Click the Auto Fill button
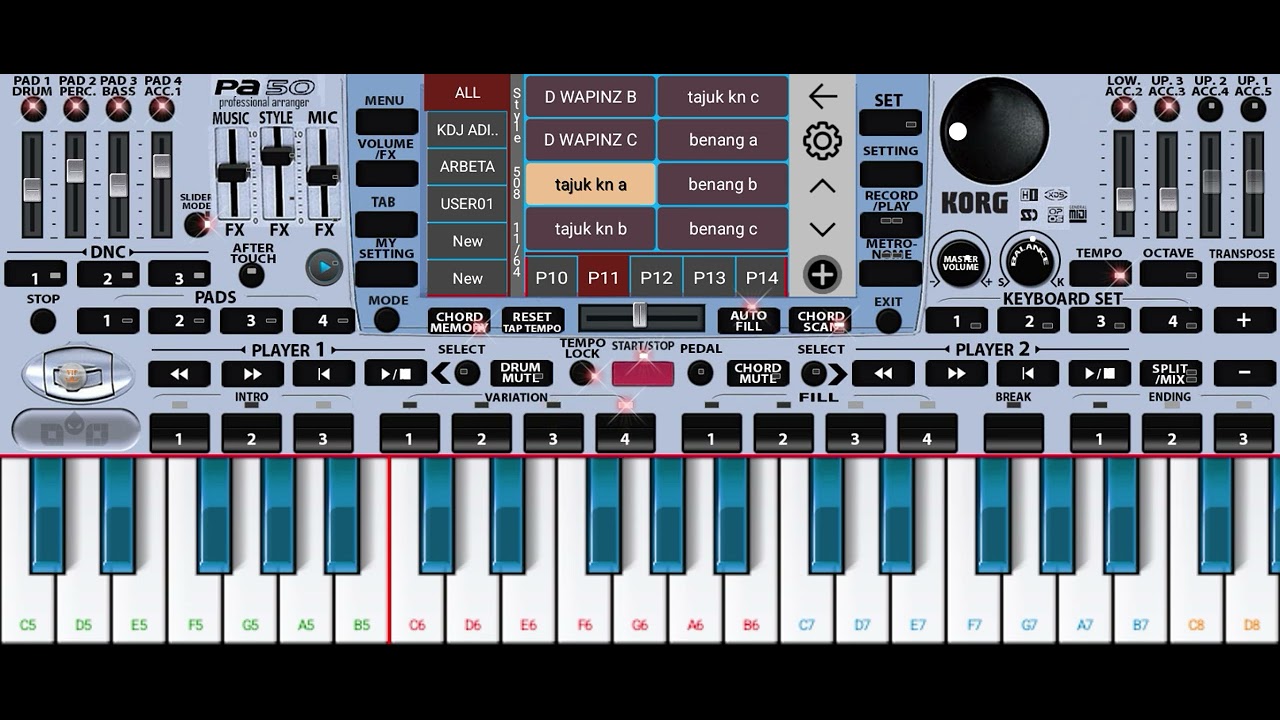Image resolution: width=1280 pixels, height=720 pixels. 748,321
